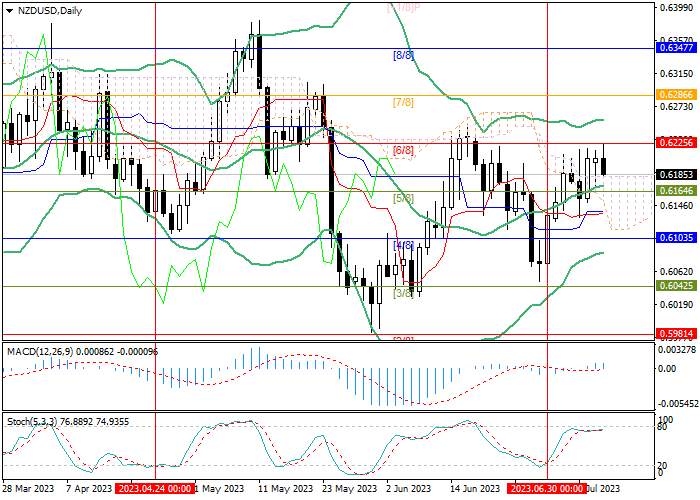Select the [6/8] Murrey level label

click(403, 150)
